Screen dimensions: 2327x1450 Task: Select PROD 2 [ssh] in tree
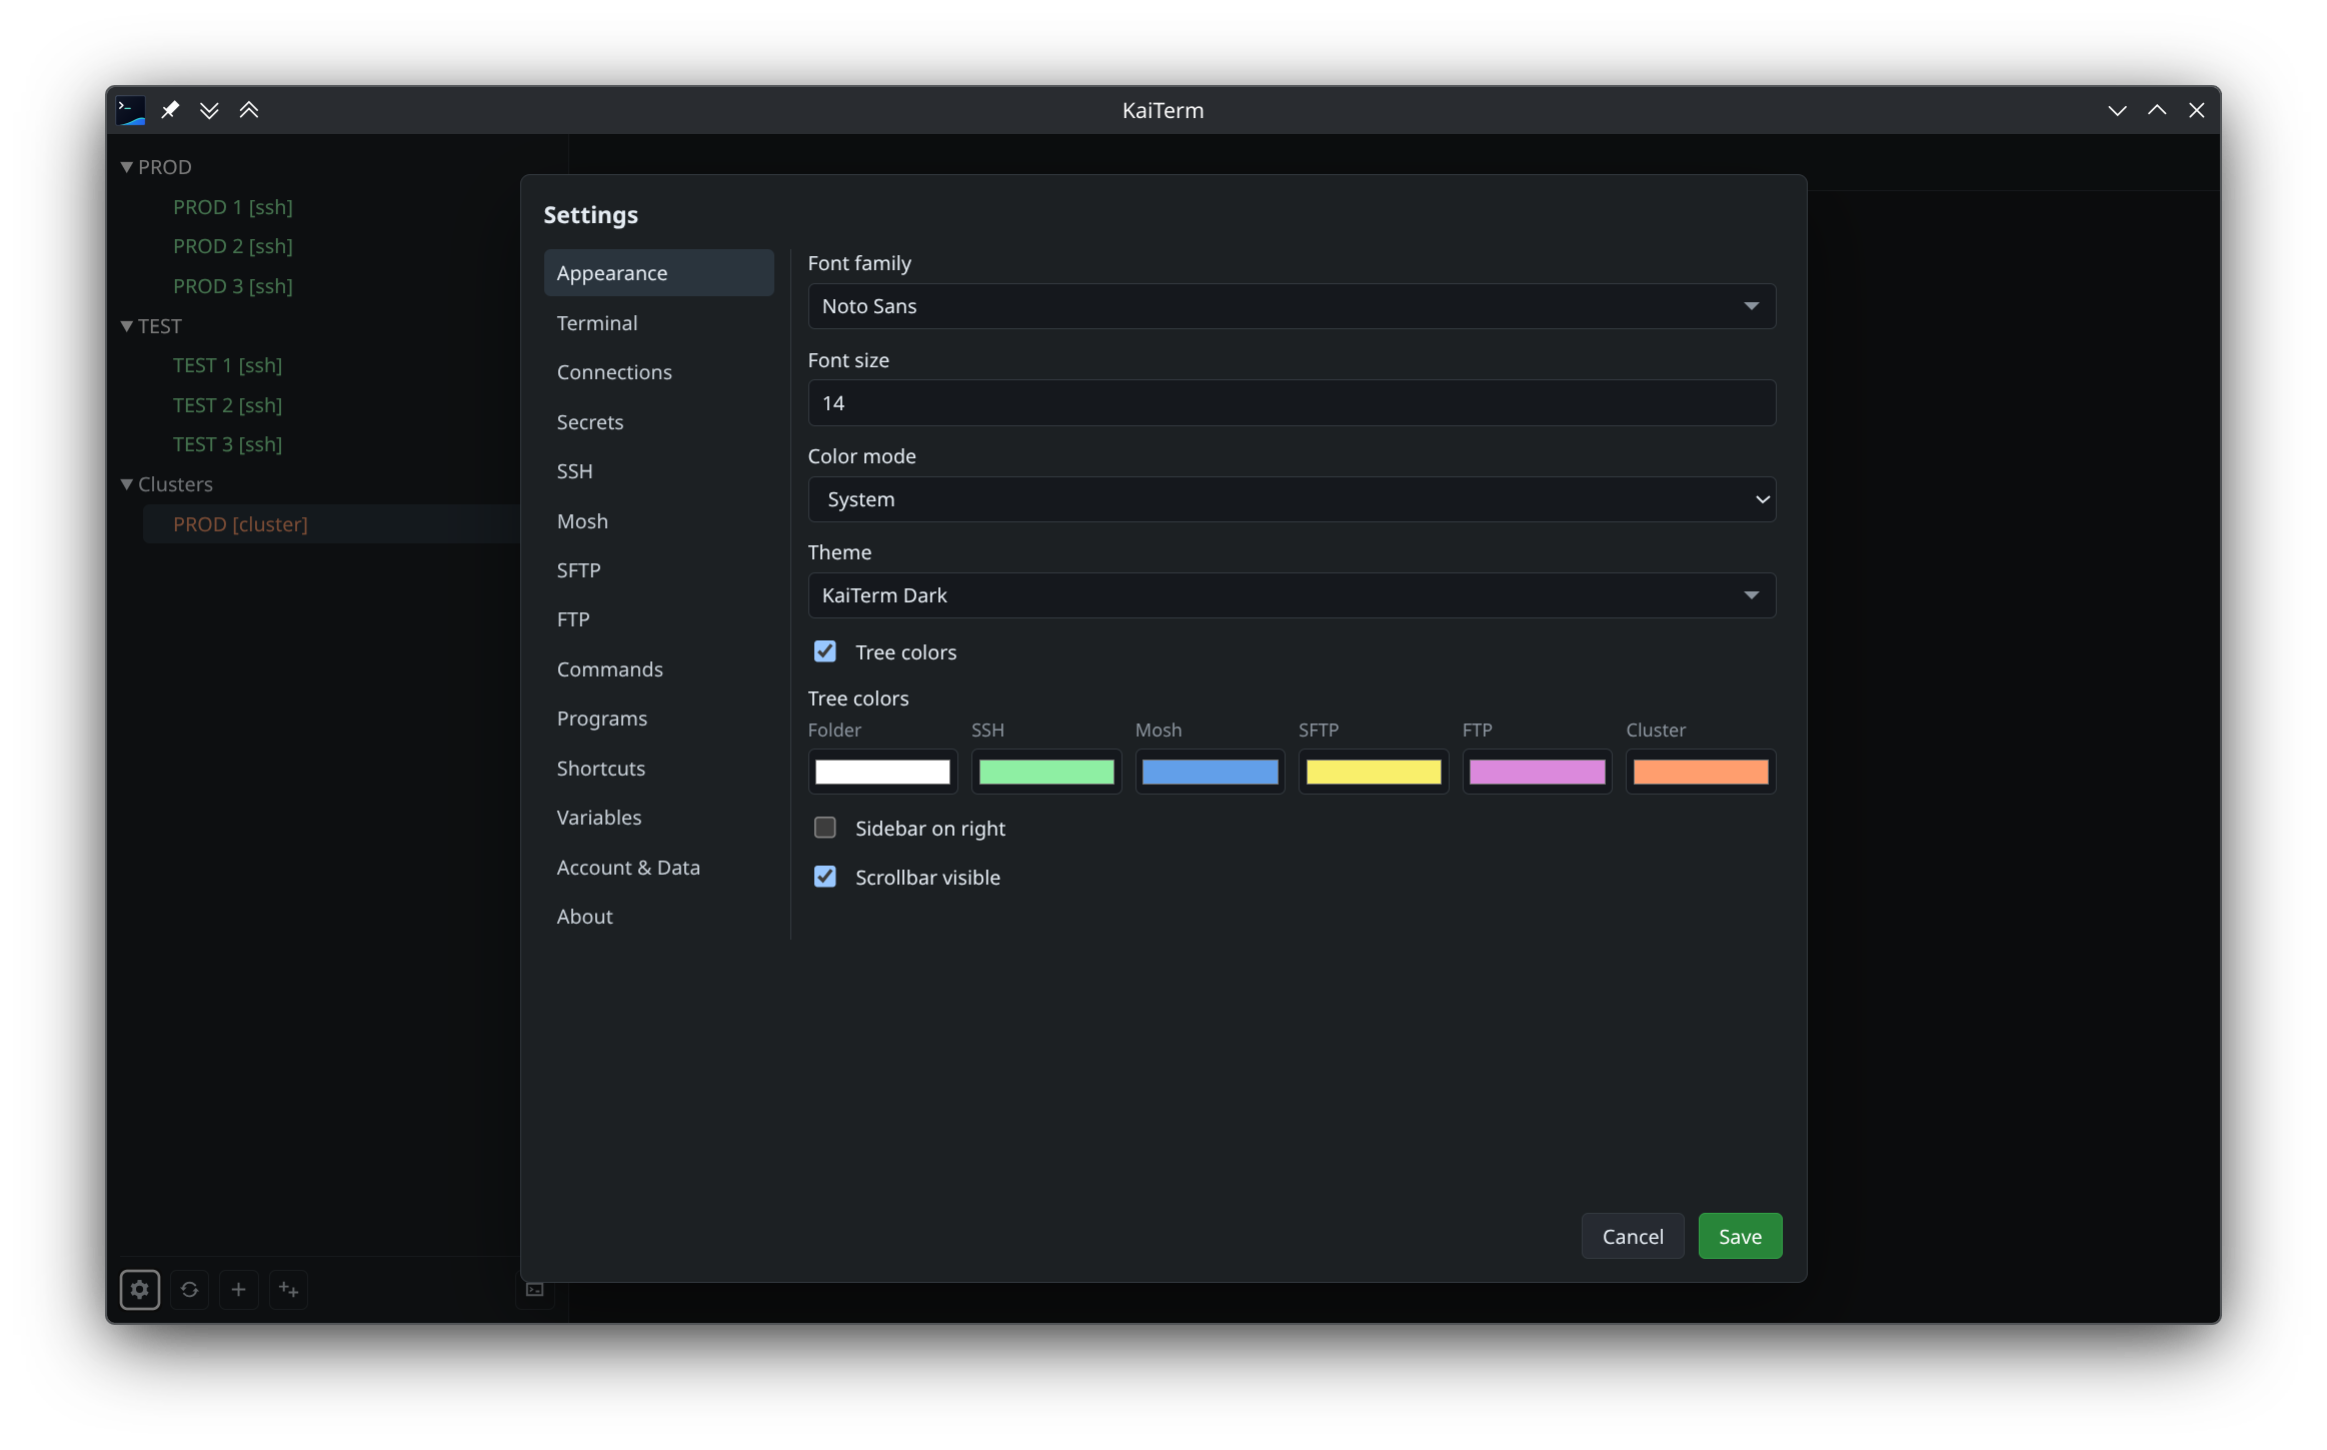233,246
